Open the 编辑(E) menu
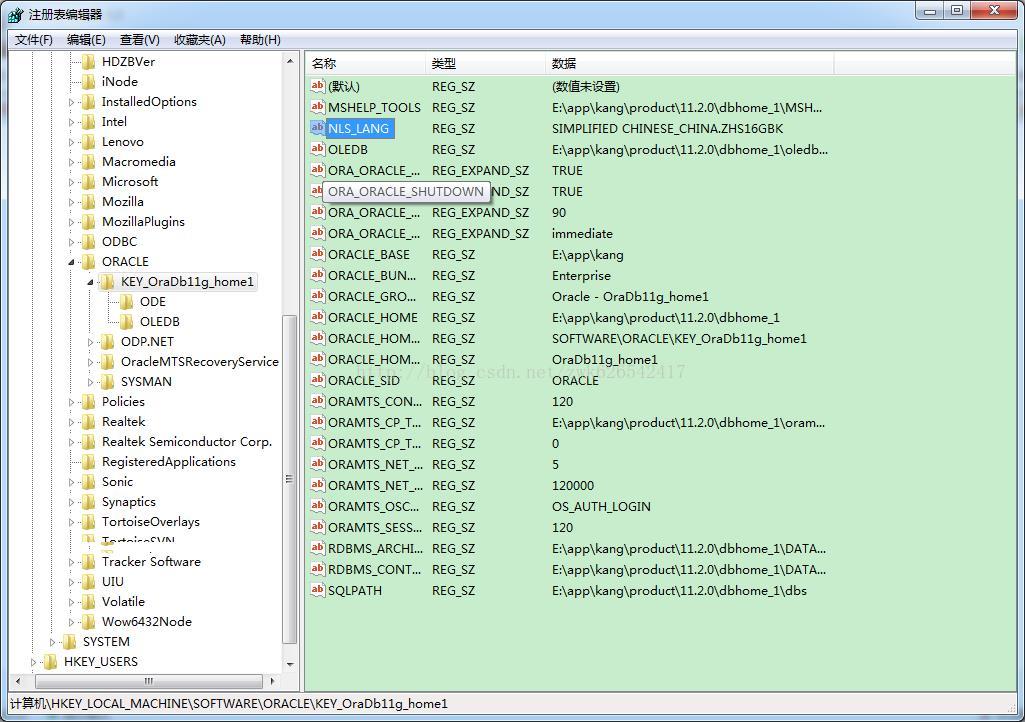Screen dimensions: 1025x722 (86, 40)
